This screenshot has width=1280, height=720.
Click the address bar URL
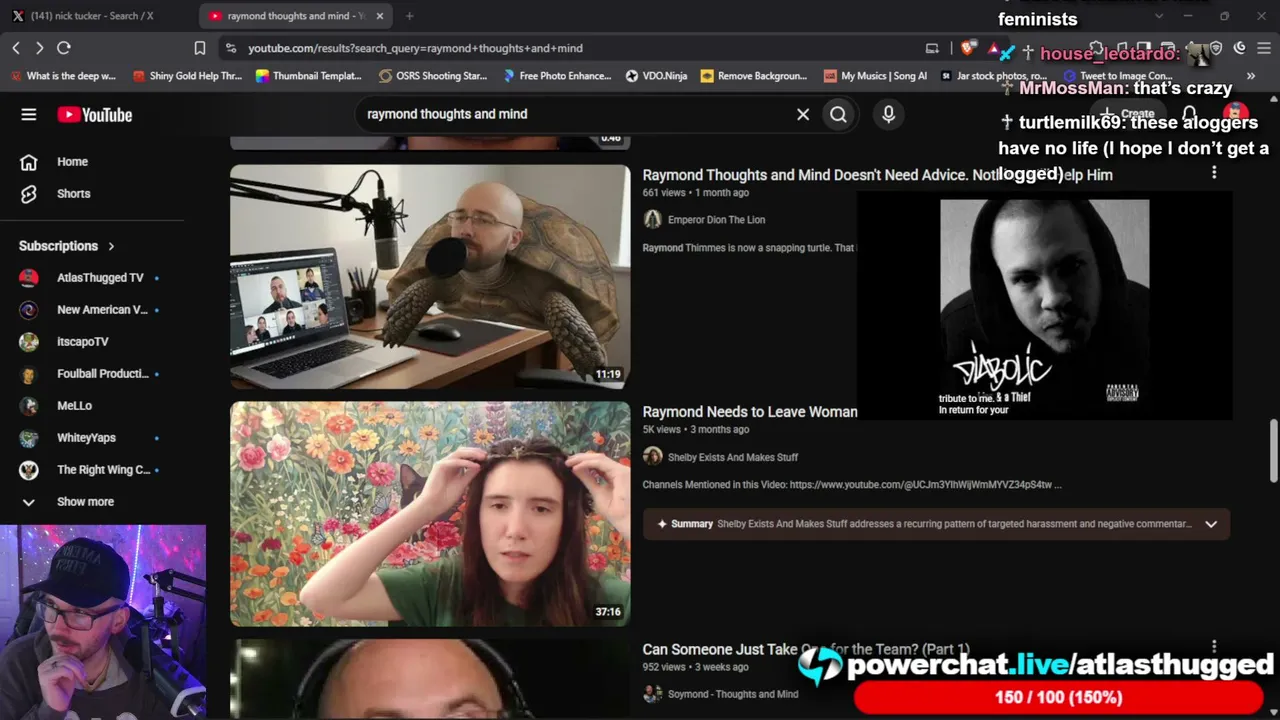(415, 48)
